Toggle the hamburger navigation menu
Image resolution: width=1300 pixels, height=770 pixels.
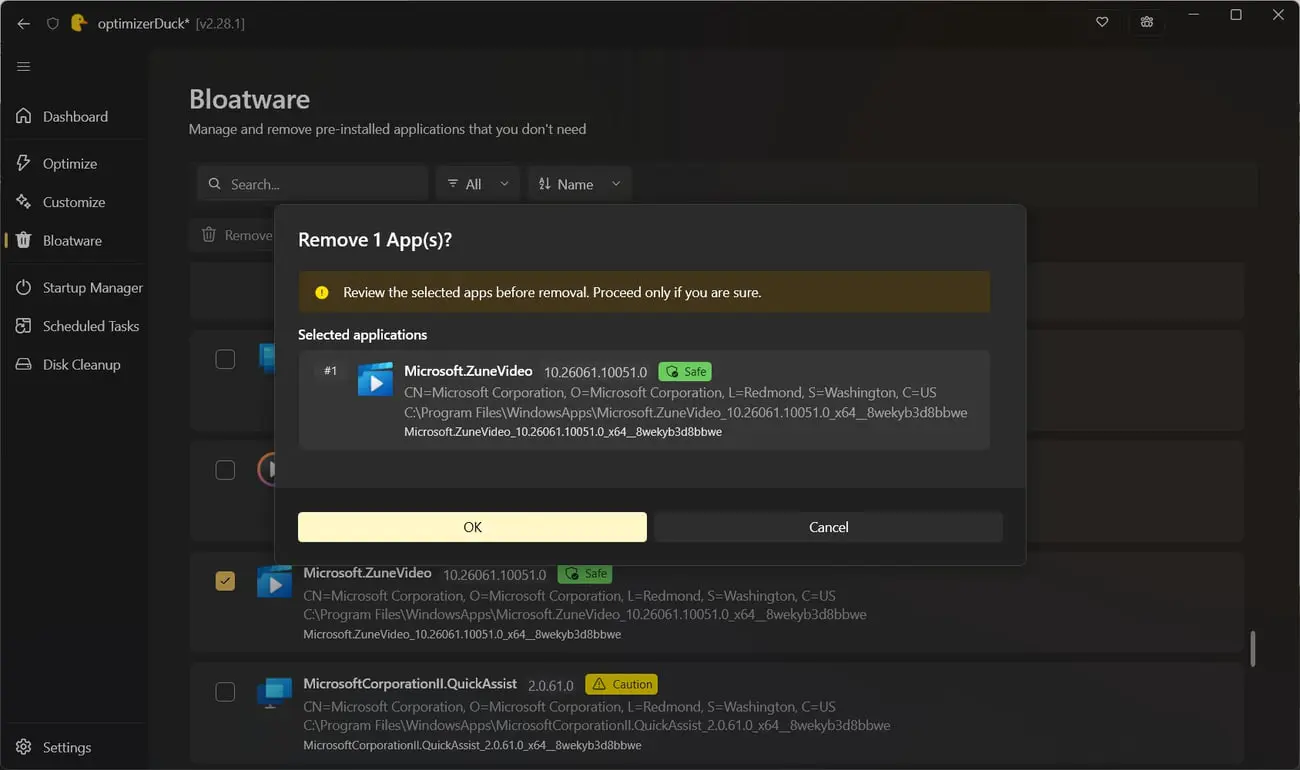24,66
